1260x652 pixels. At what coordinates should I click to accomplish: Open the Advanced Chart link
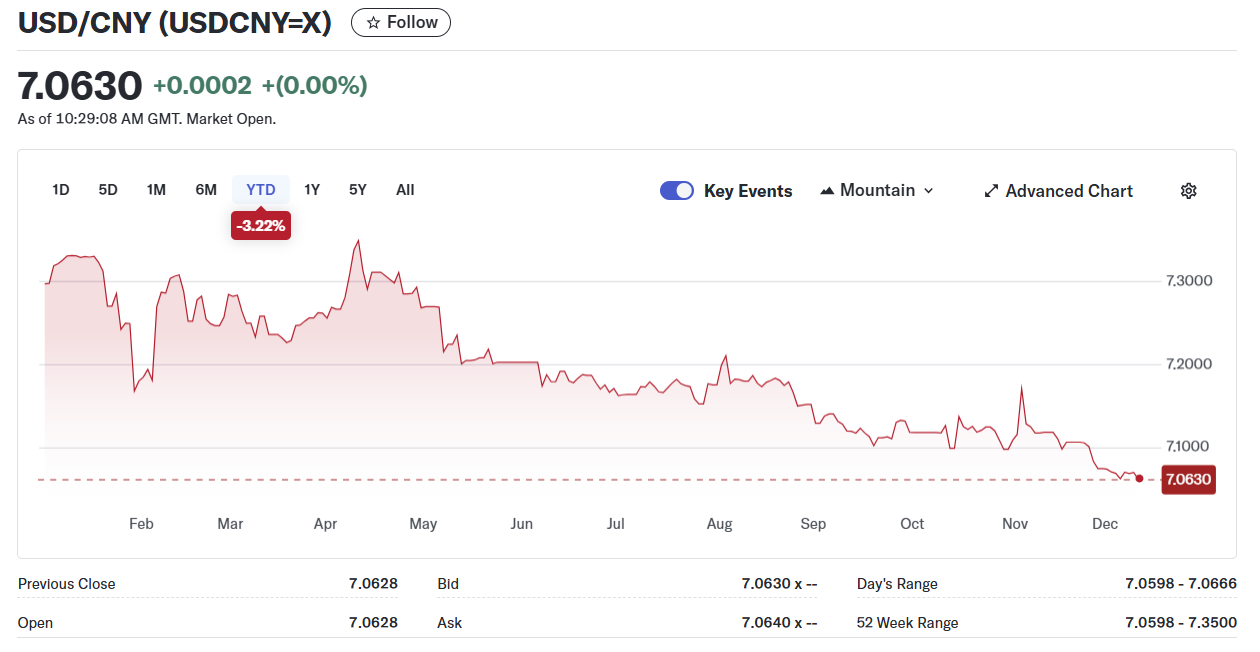[x=1068, y=191]
